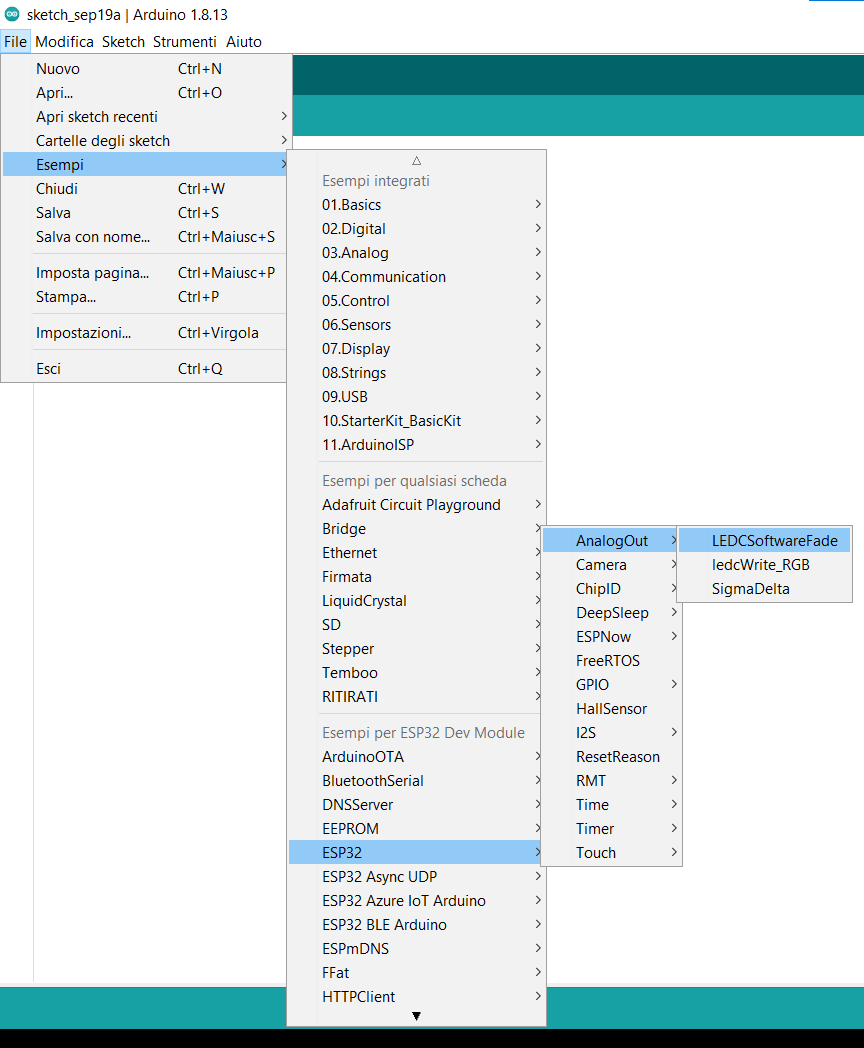Open FFat examples submenu

pyautogui.click(x=416, y=973)
